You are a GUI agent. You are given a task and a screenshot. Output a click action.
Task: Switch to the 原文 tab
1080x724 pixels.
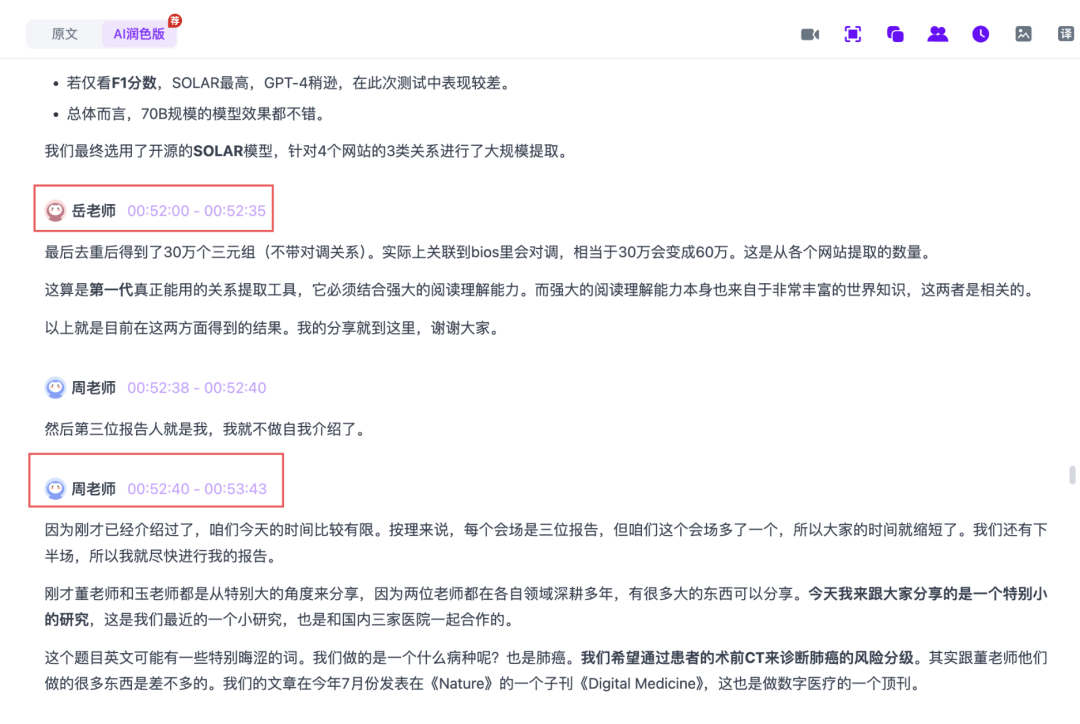point(65,34)
